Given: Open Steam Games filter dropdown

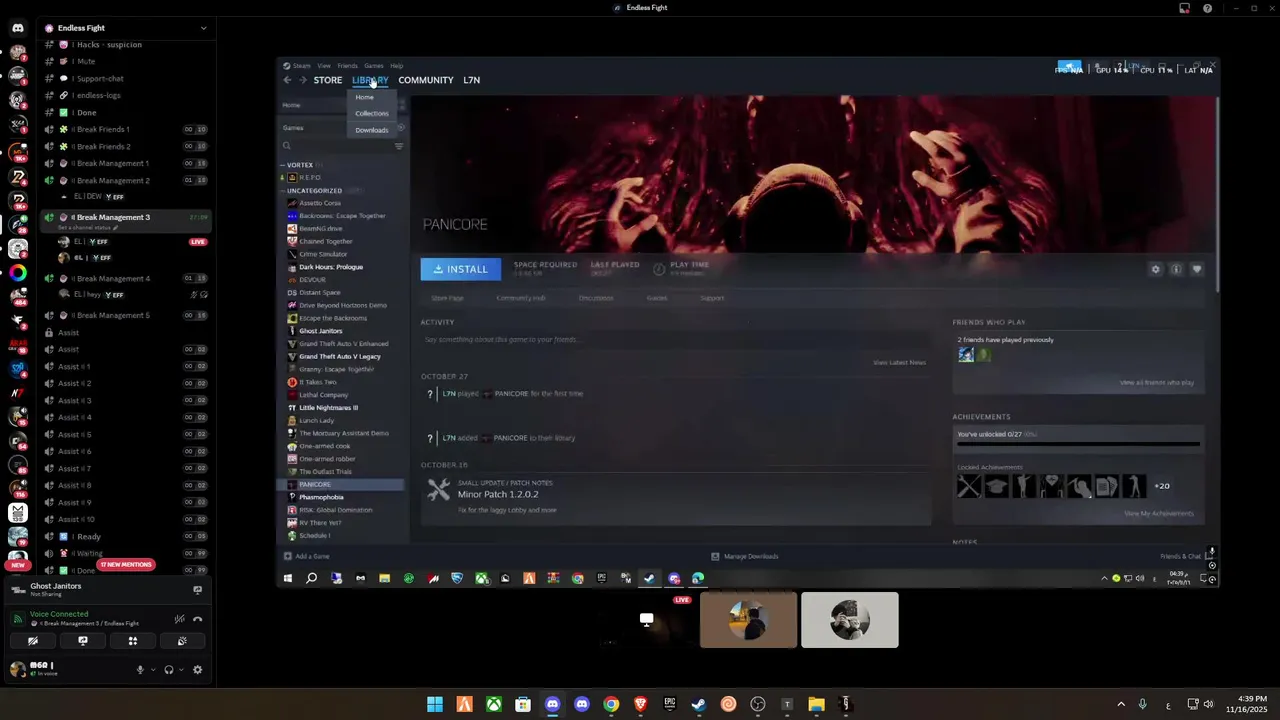Looking at the screenshot, I should (342, 128).
